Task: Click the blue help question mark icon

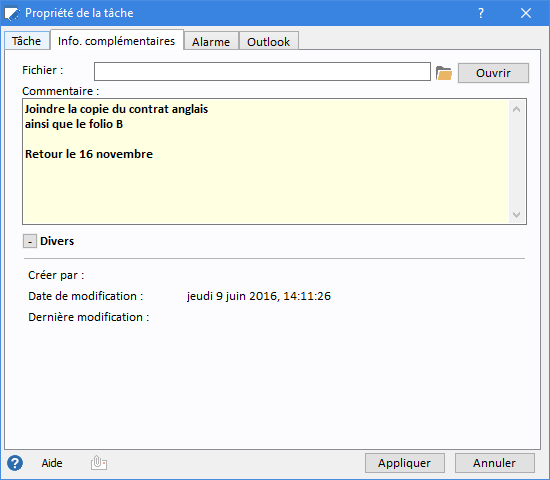Action: pos(15,463)
